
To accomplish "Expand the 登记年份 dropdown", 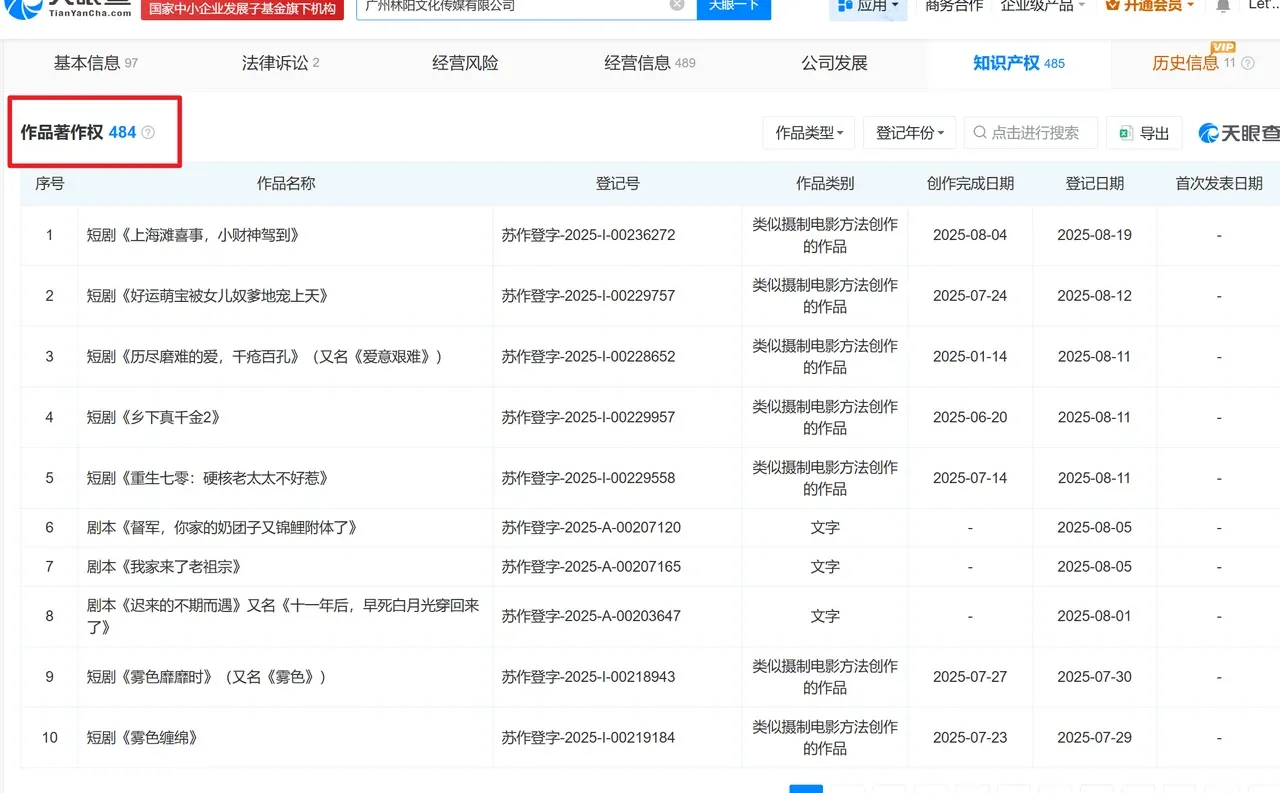I will (909, 132).
